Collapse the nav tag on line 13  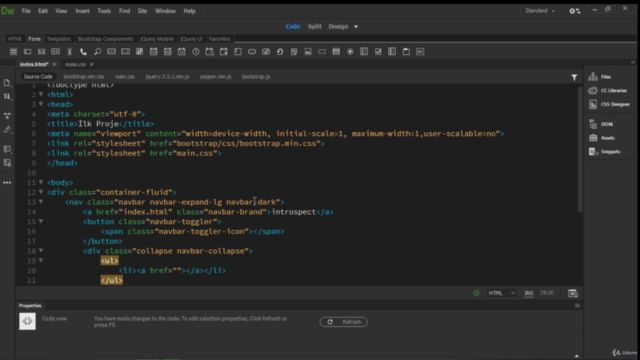pos(41,202)
